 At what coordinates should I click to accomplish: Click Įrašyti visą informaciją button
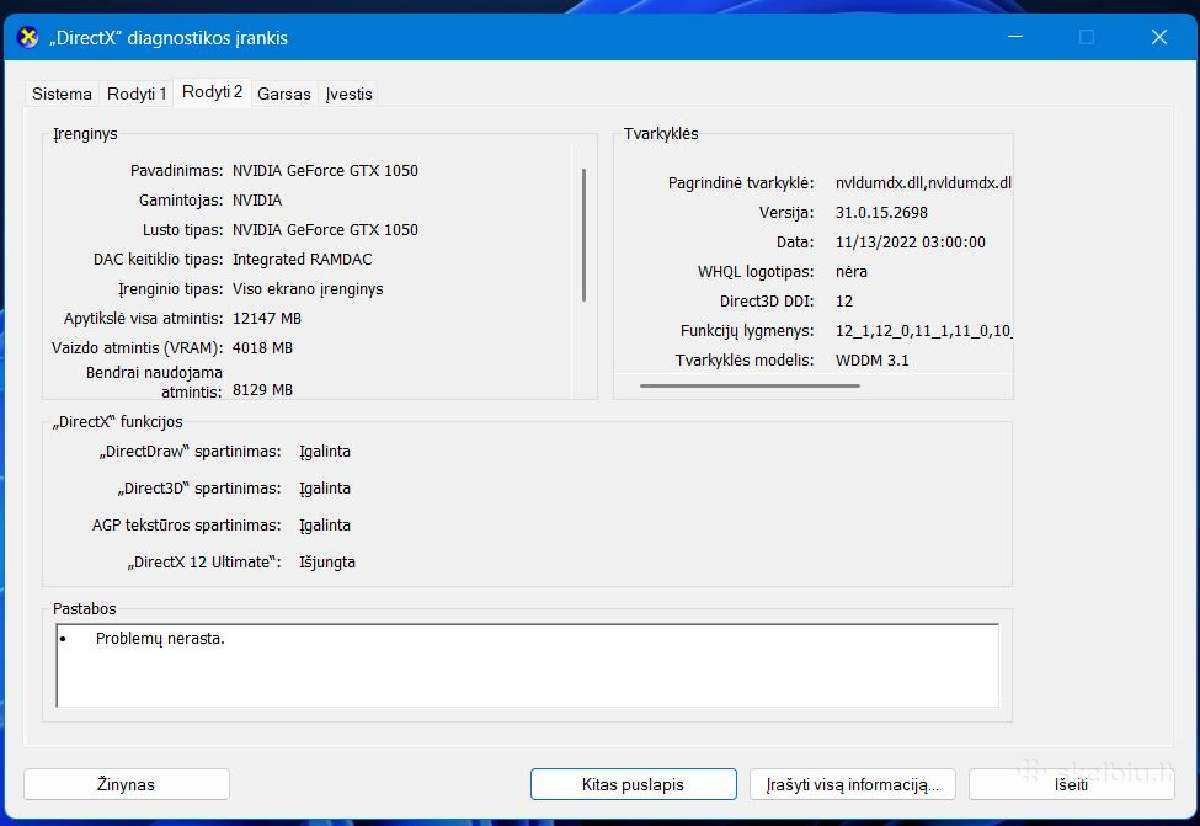point(852,784)
